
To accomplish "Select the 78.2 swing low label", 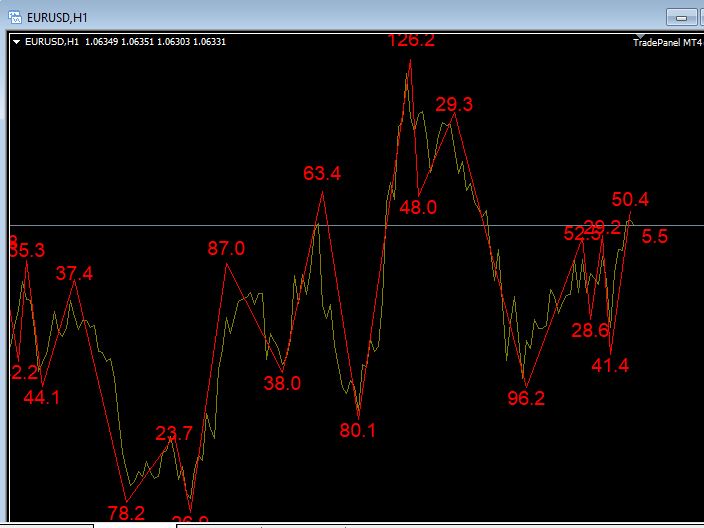I will (x=126, y=513).
